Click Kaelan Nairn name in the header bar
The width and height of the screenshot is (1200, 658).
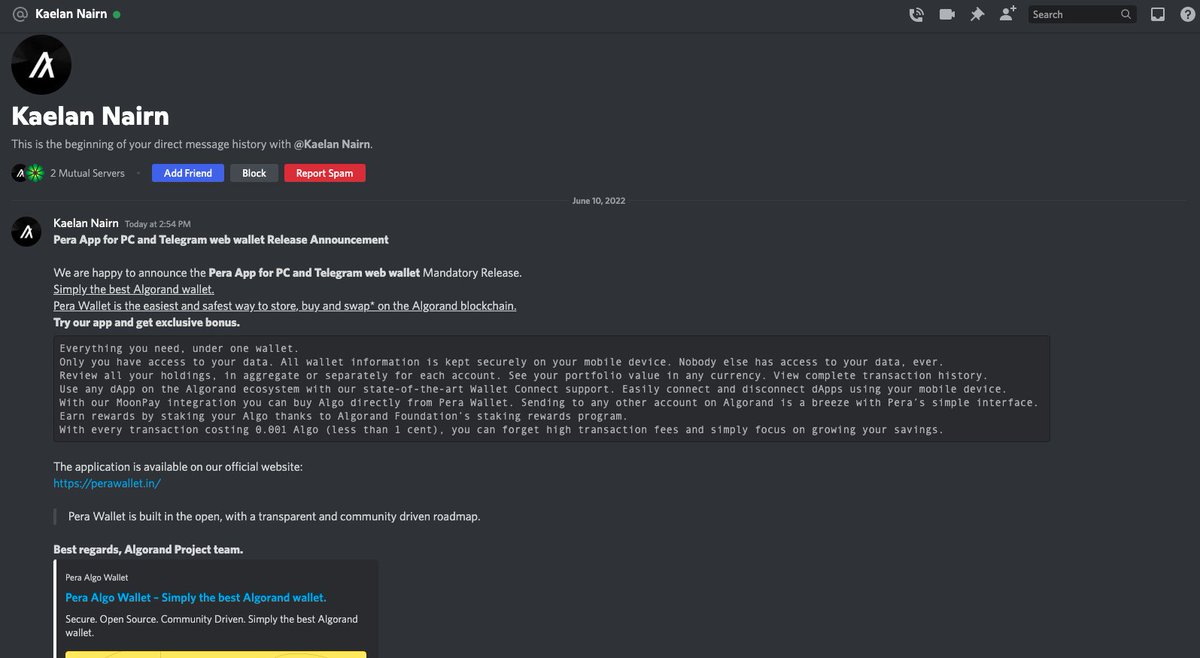coord(72,15)
